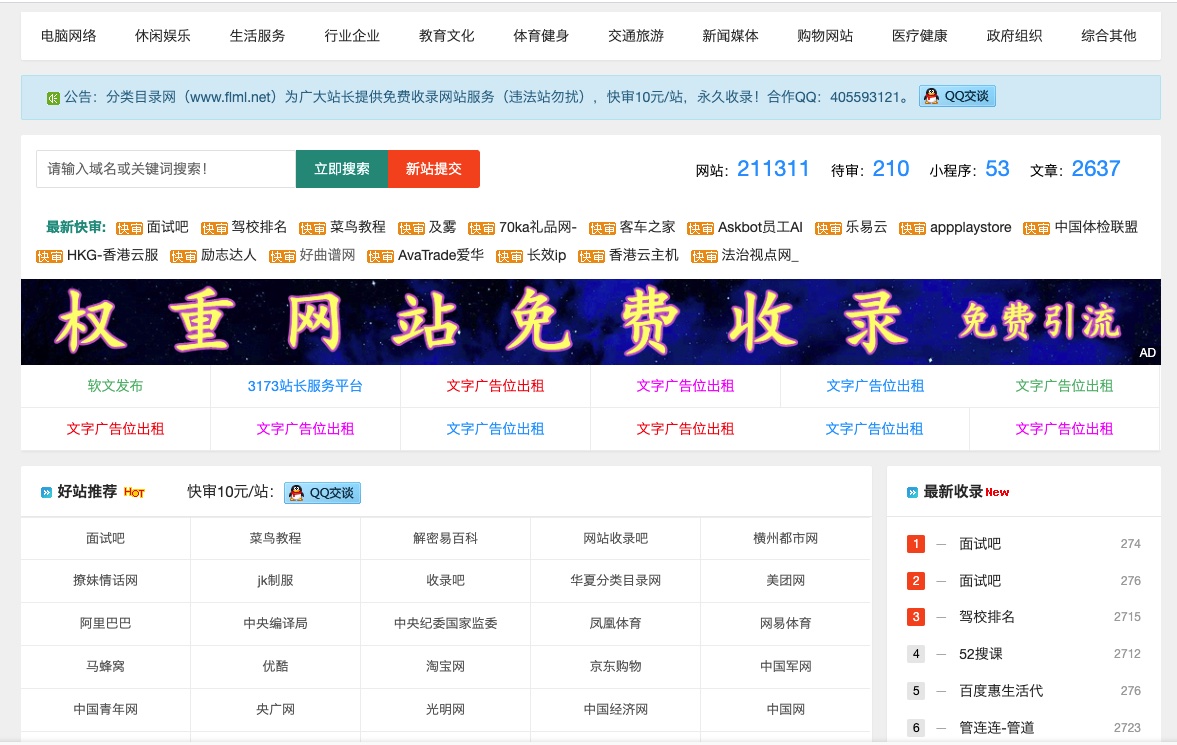Click the 新站提交 button
1177x745 pixels.
tap(434, 169)
